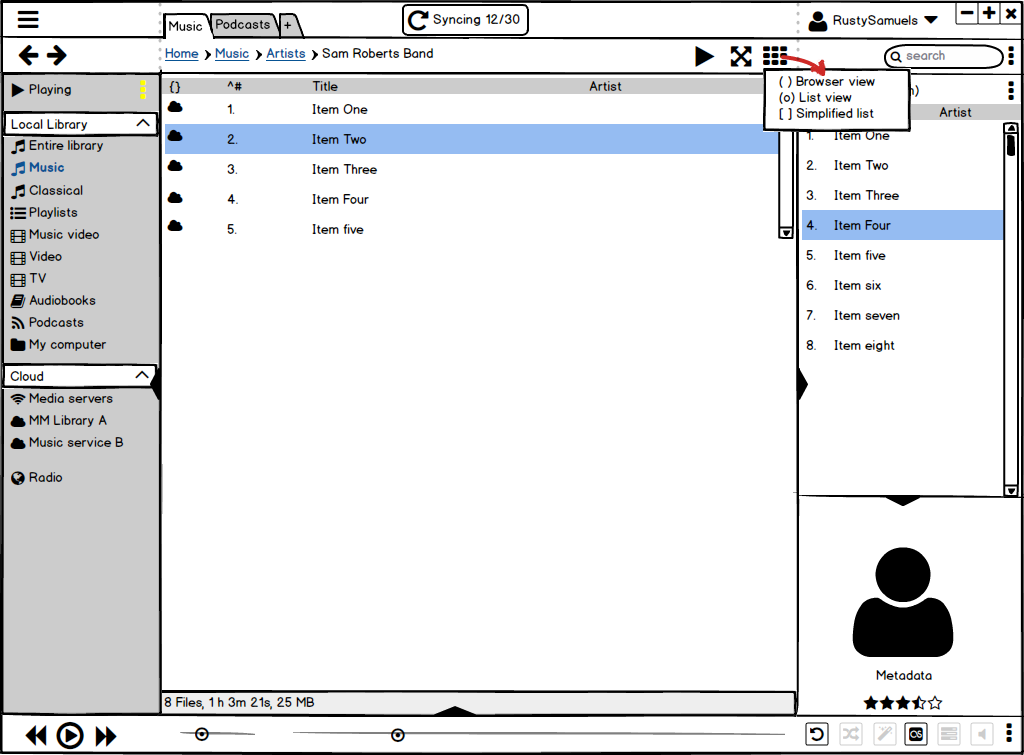Viewport: 1024px width, 755px height.
Task: Collapse the Cloud section
Action: tap(143, 376)
